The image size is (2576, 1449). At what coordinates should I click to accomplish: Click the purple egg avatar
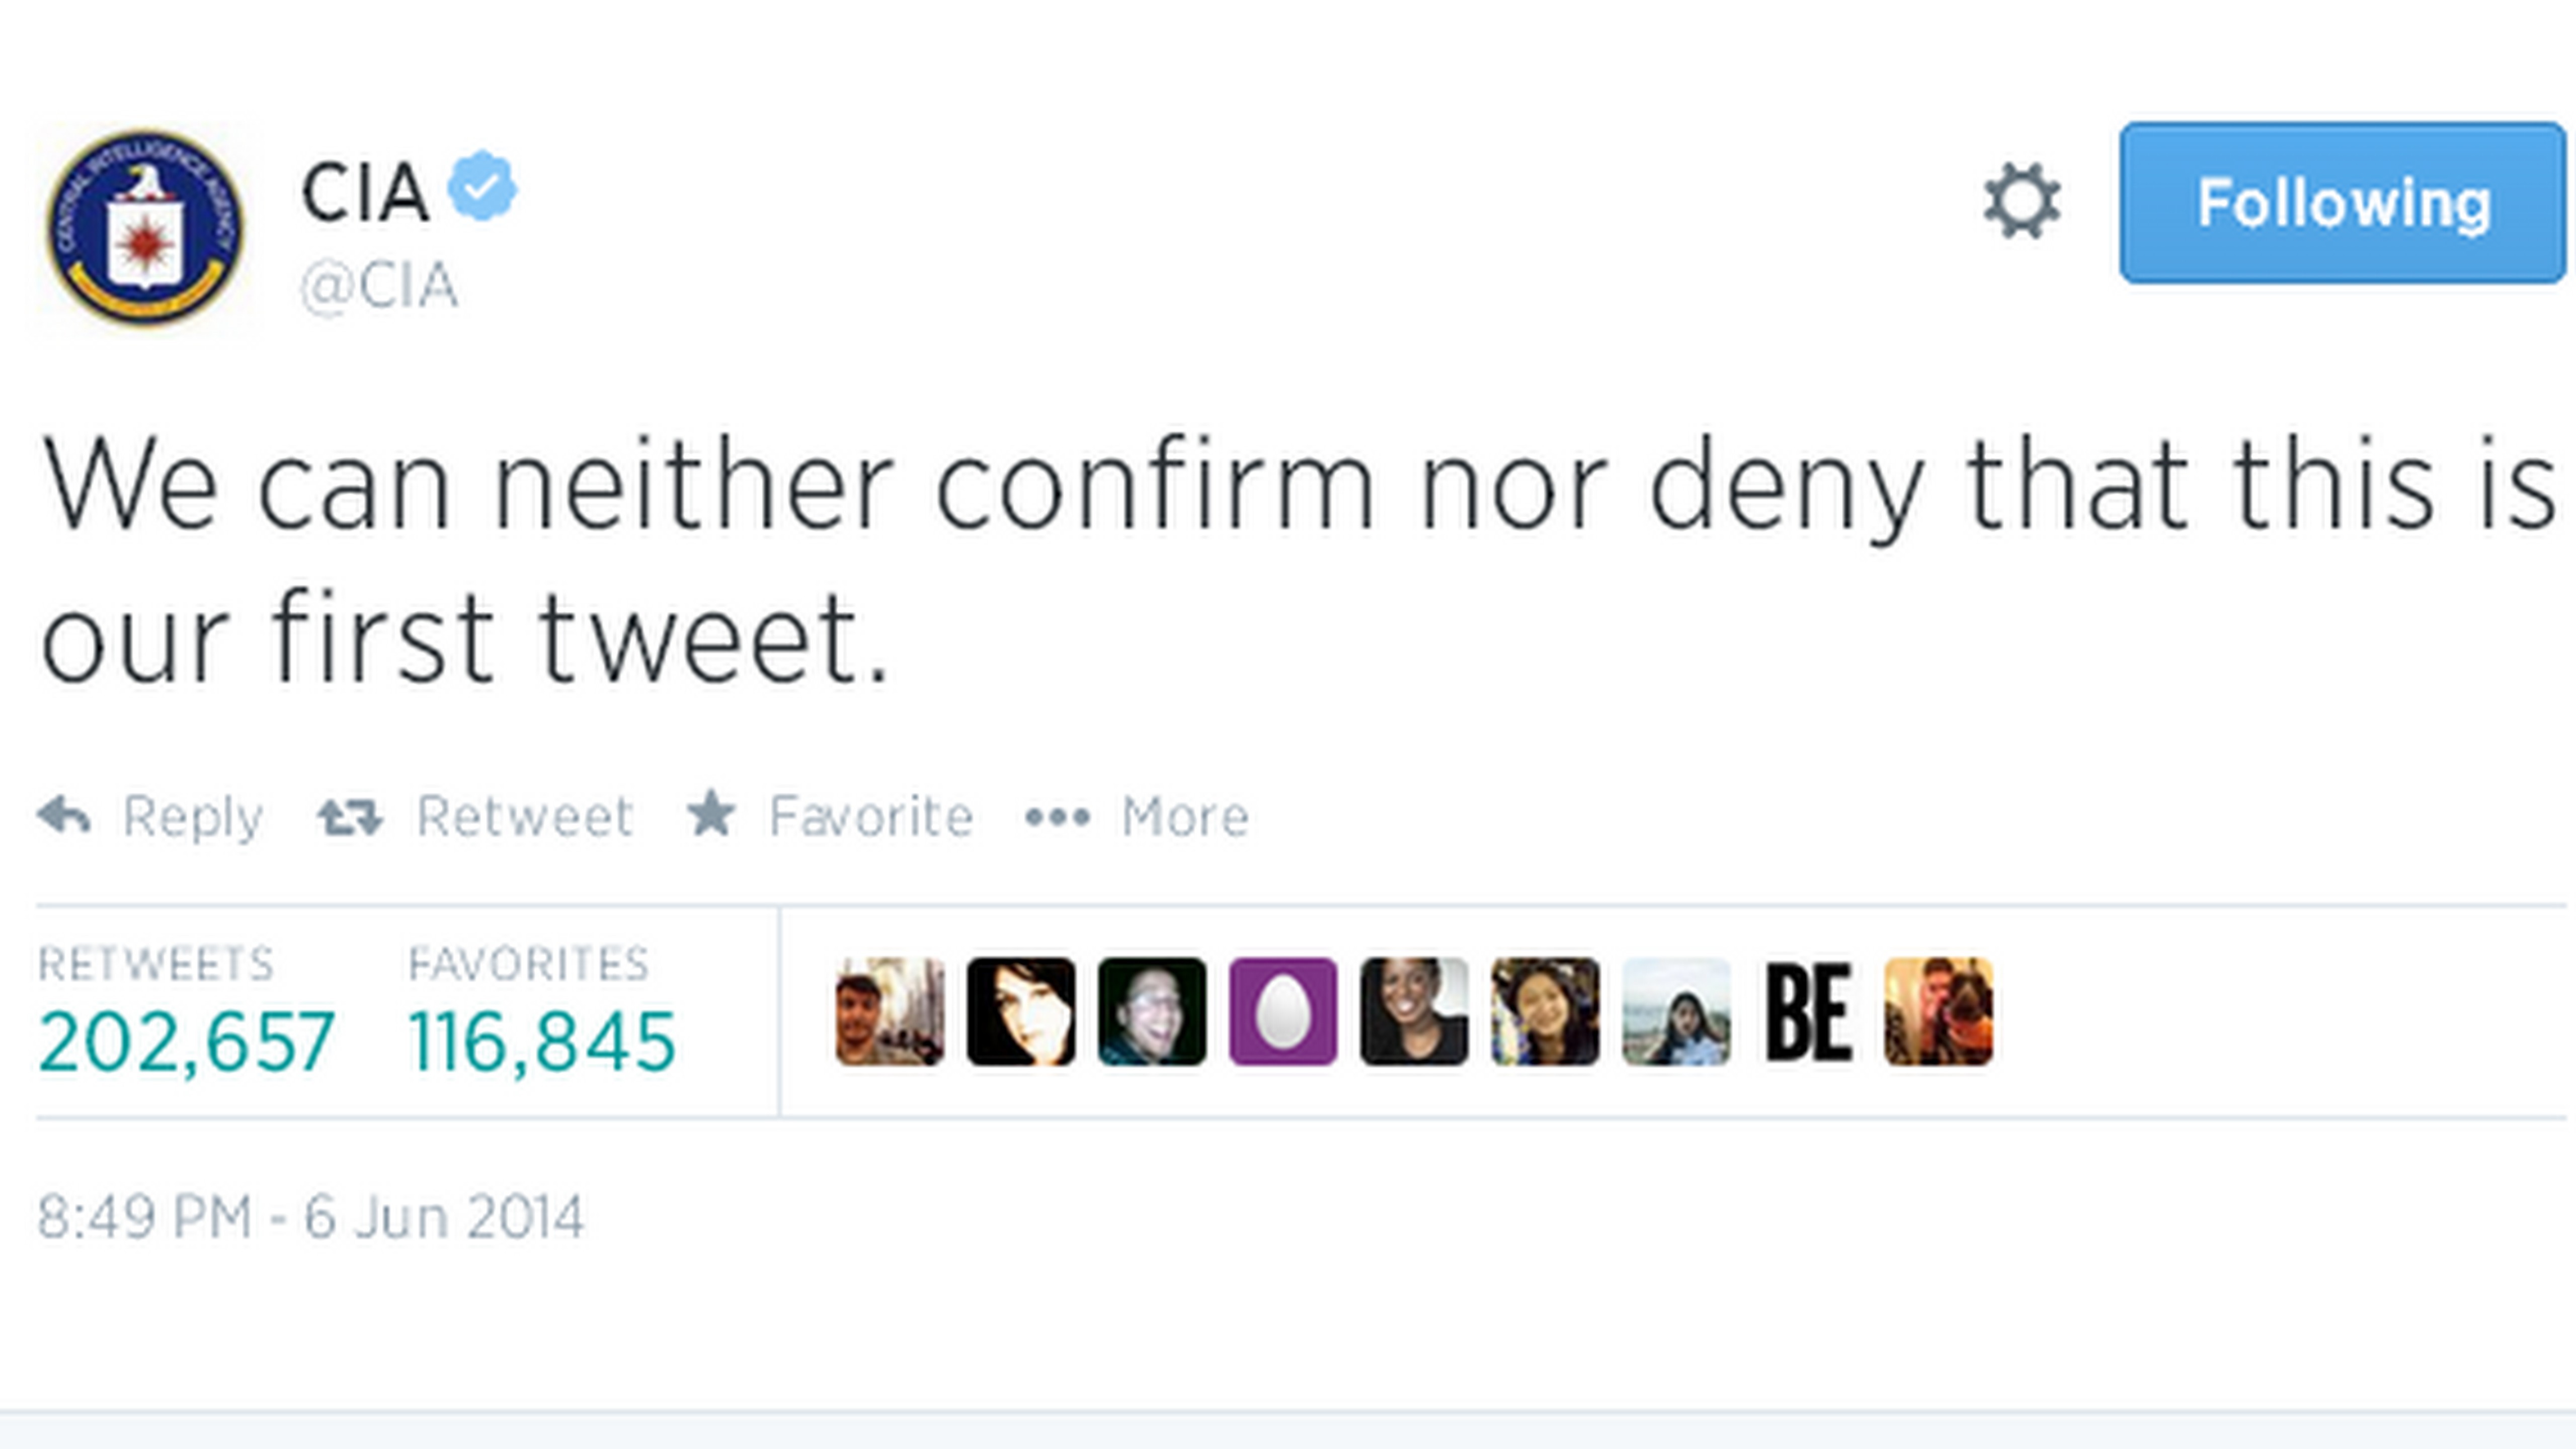click(x=1282, y=1011)
